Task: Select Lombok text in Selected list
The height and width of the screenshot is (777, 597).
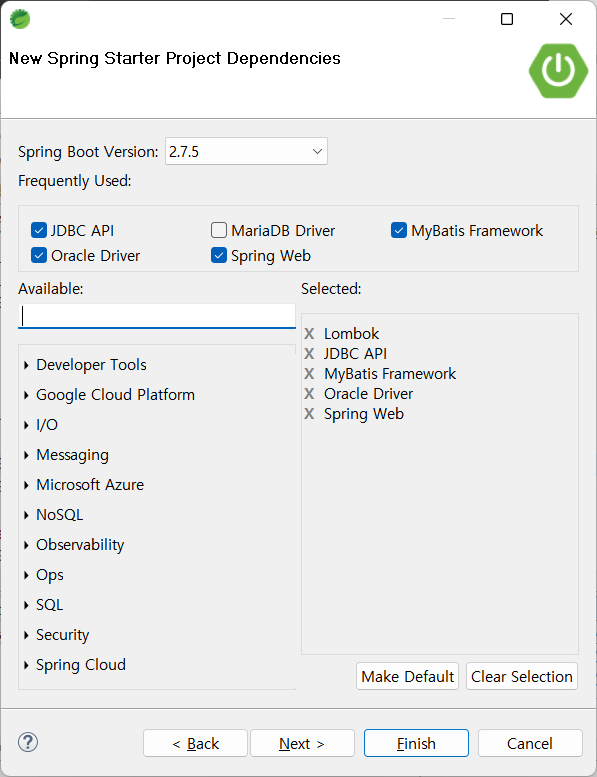Action: pyautogui.click(x=351, y=333)
